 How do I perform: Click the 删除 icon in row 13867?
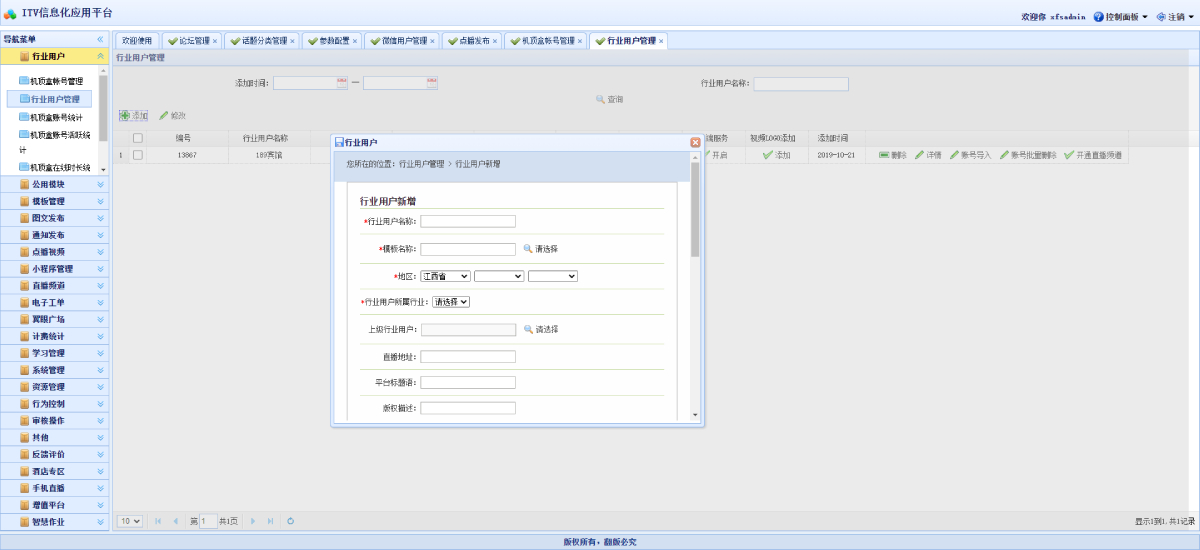[x=884, y=155]
